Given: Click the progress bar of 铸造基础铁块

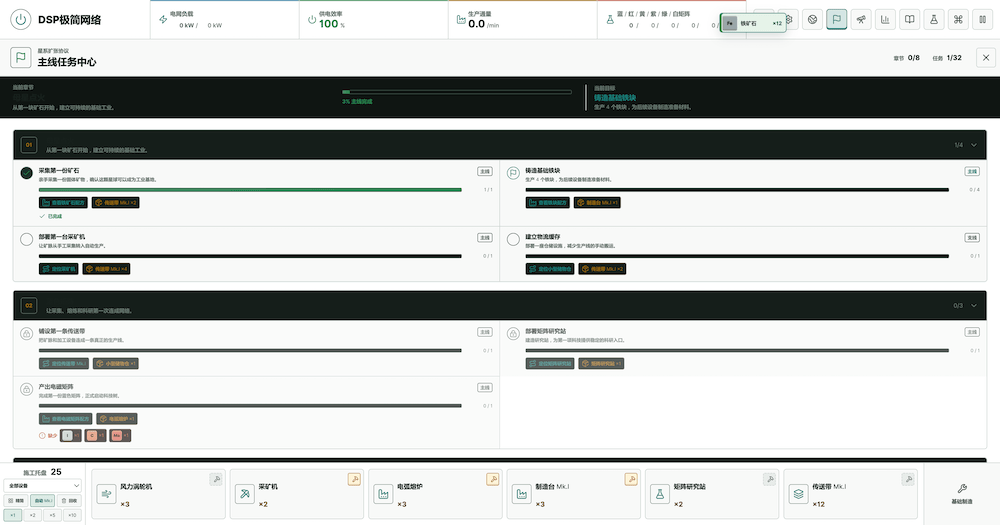Looking at the screenshot, I should pos(737,189).
